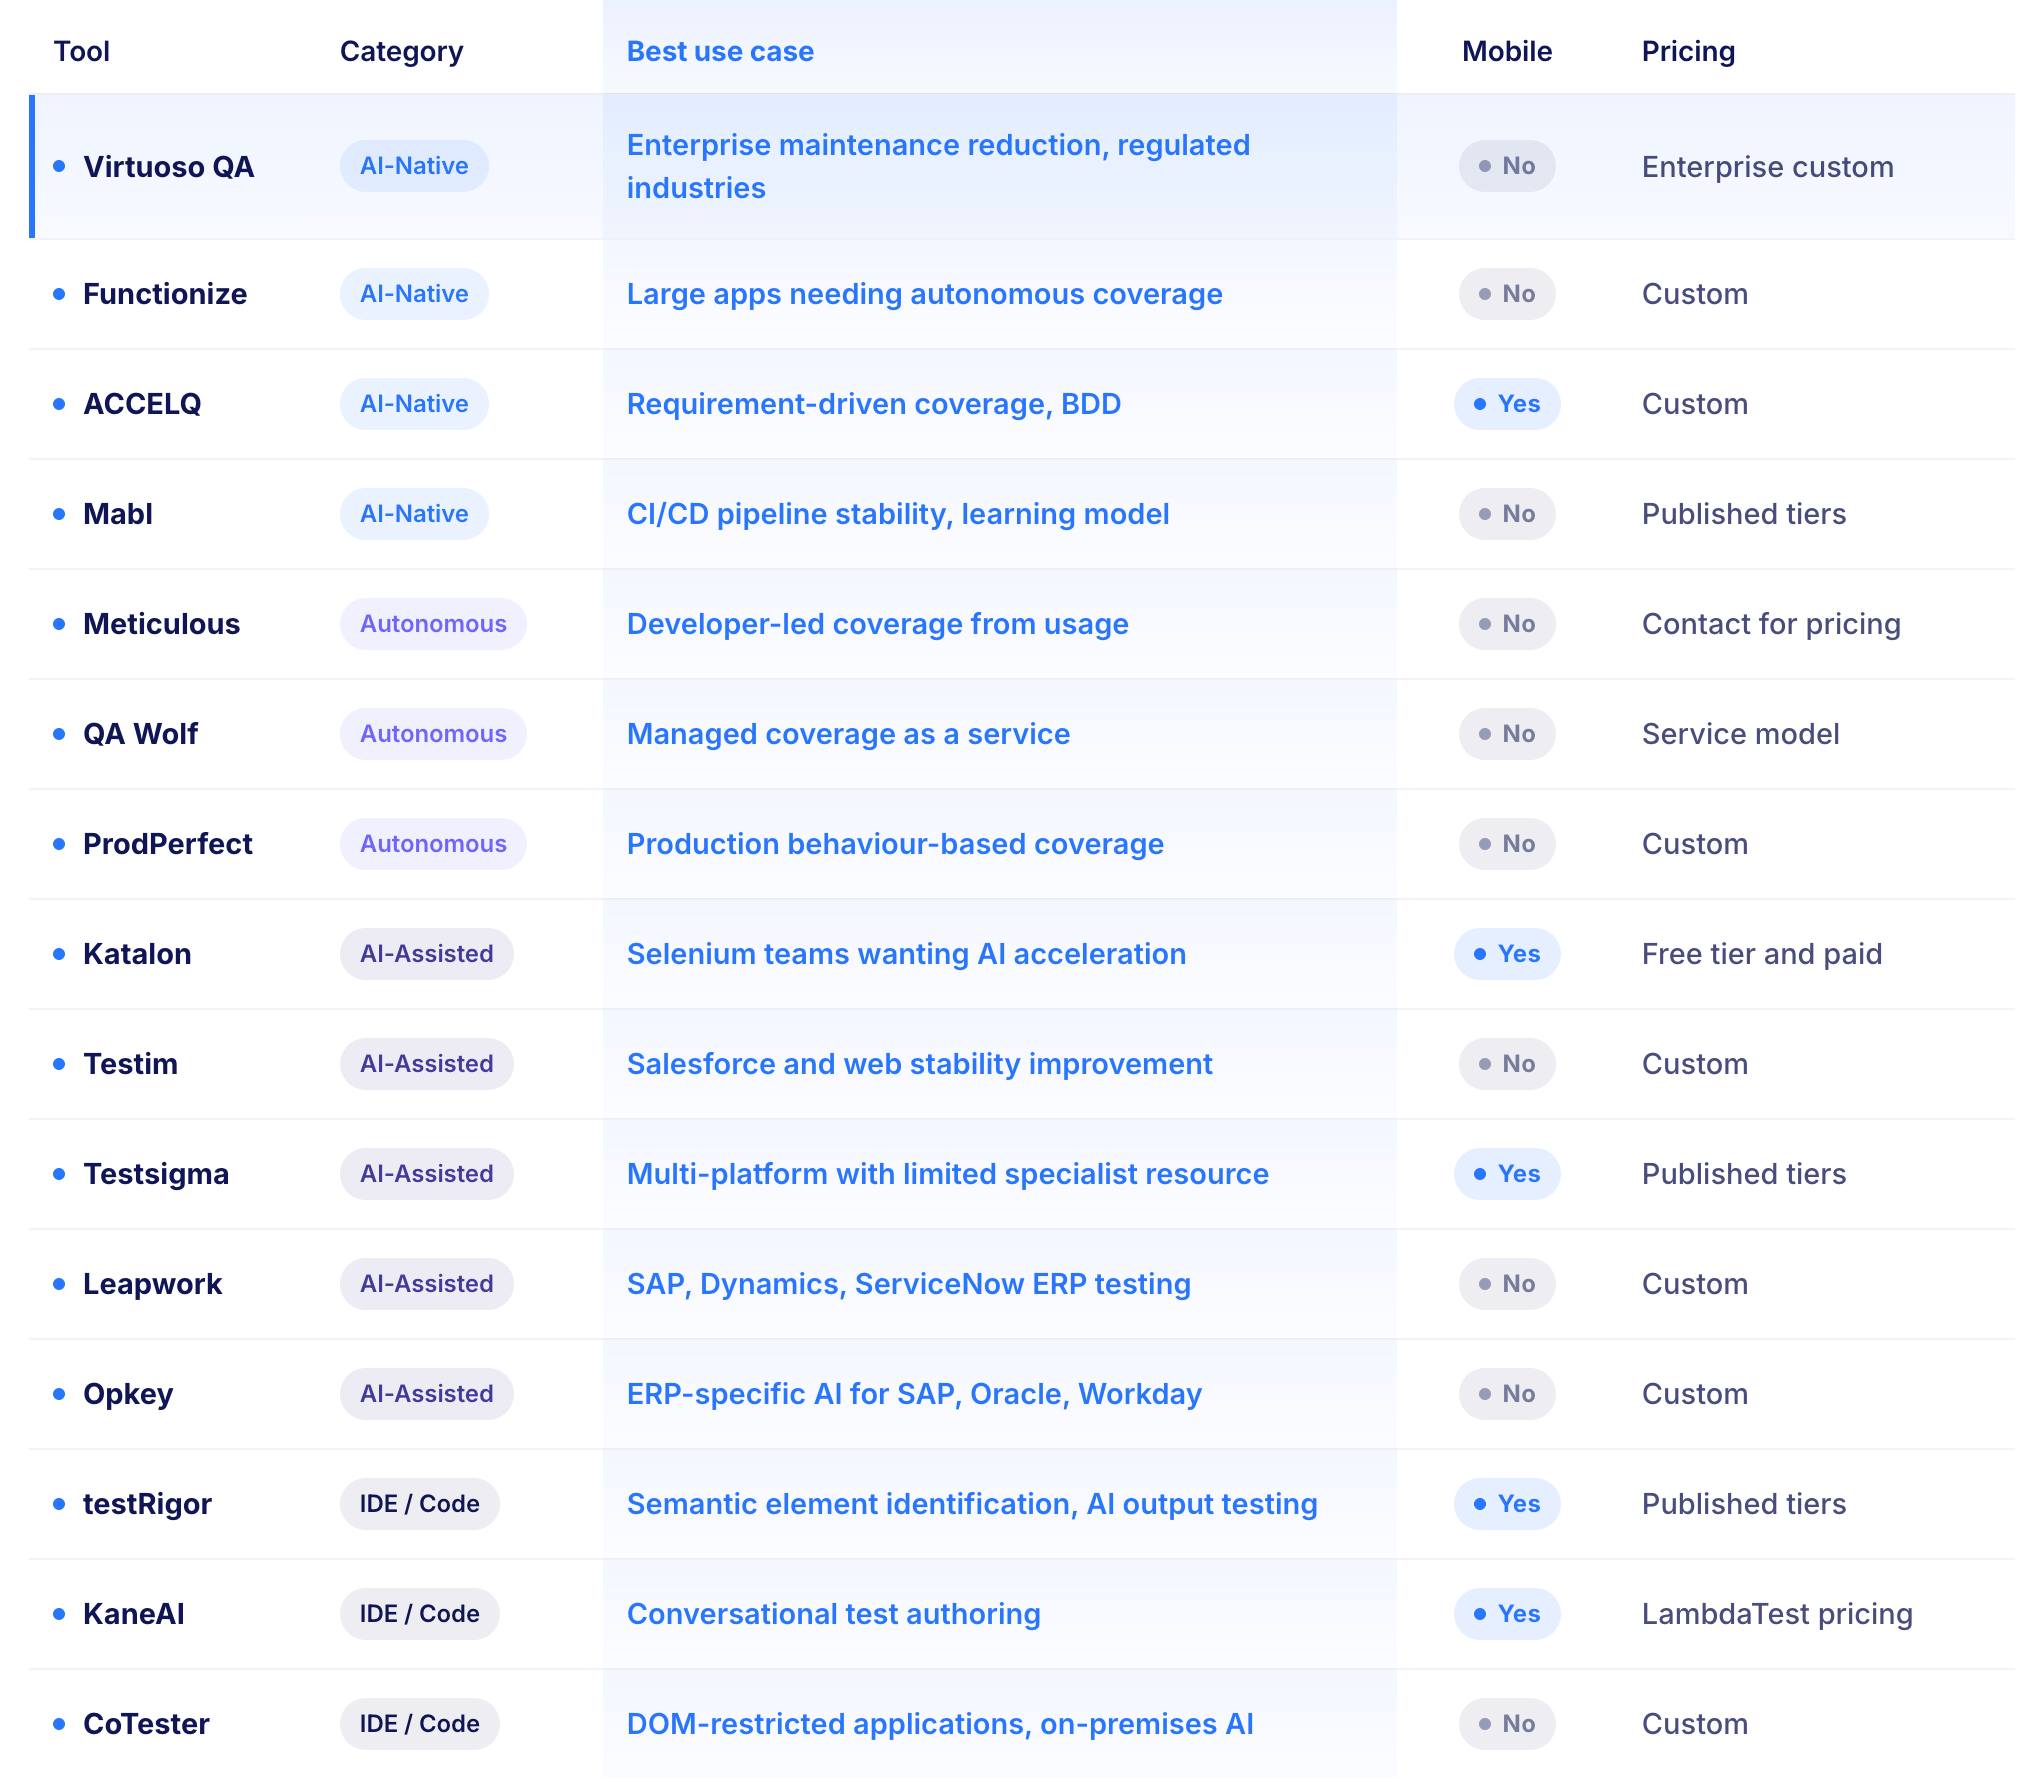This screenshot has width=2044, height=1780.
Task: Click the IDE / Code badge for testRigor
Action: 419,1504
